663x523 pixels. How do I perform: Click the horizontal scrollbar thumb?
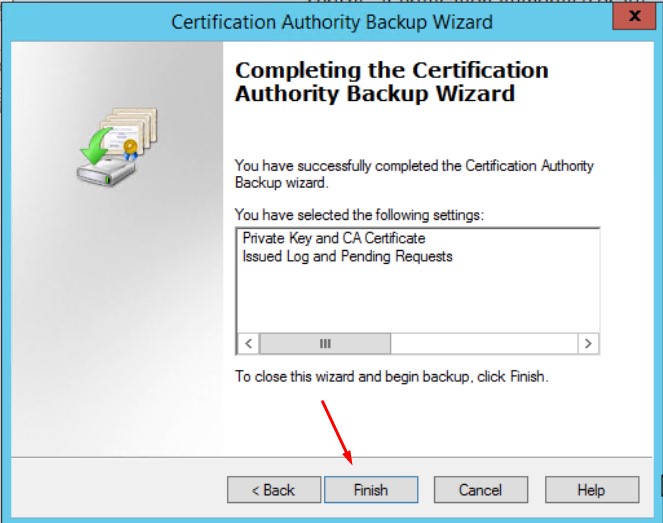click(324, 343)
